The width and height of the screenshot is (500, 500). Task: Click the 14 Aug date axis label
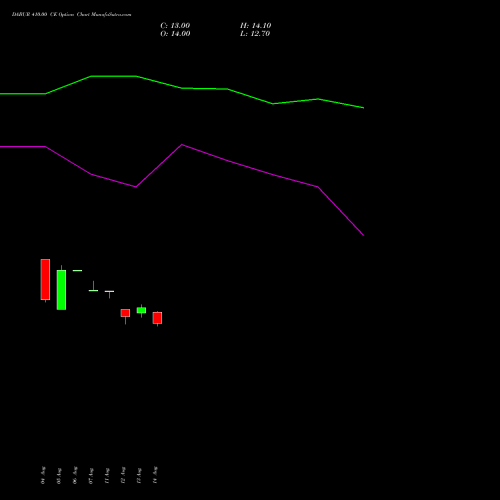(x=155, y=475)
